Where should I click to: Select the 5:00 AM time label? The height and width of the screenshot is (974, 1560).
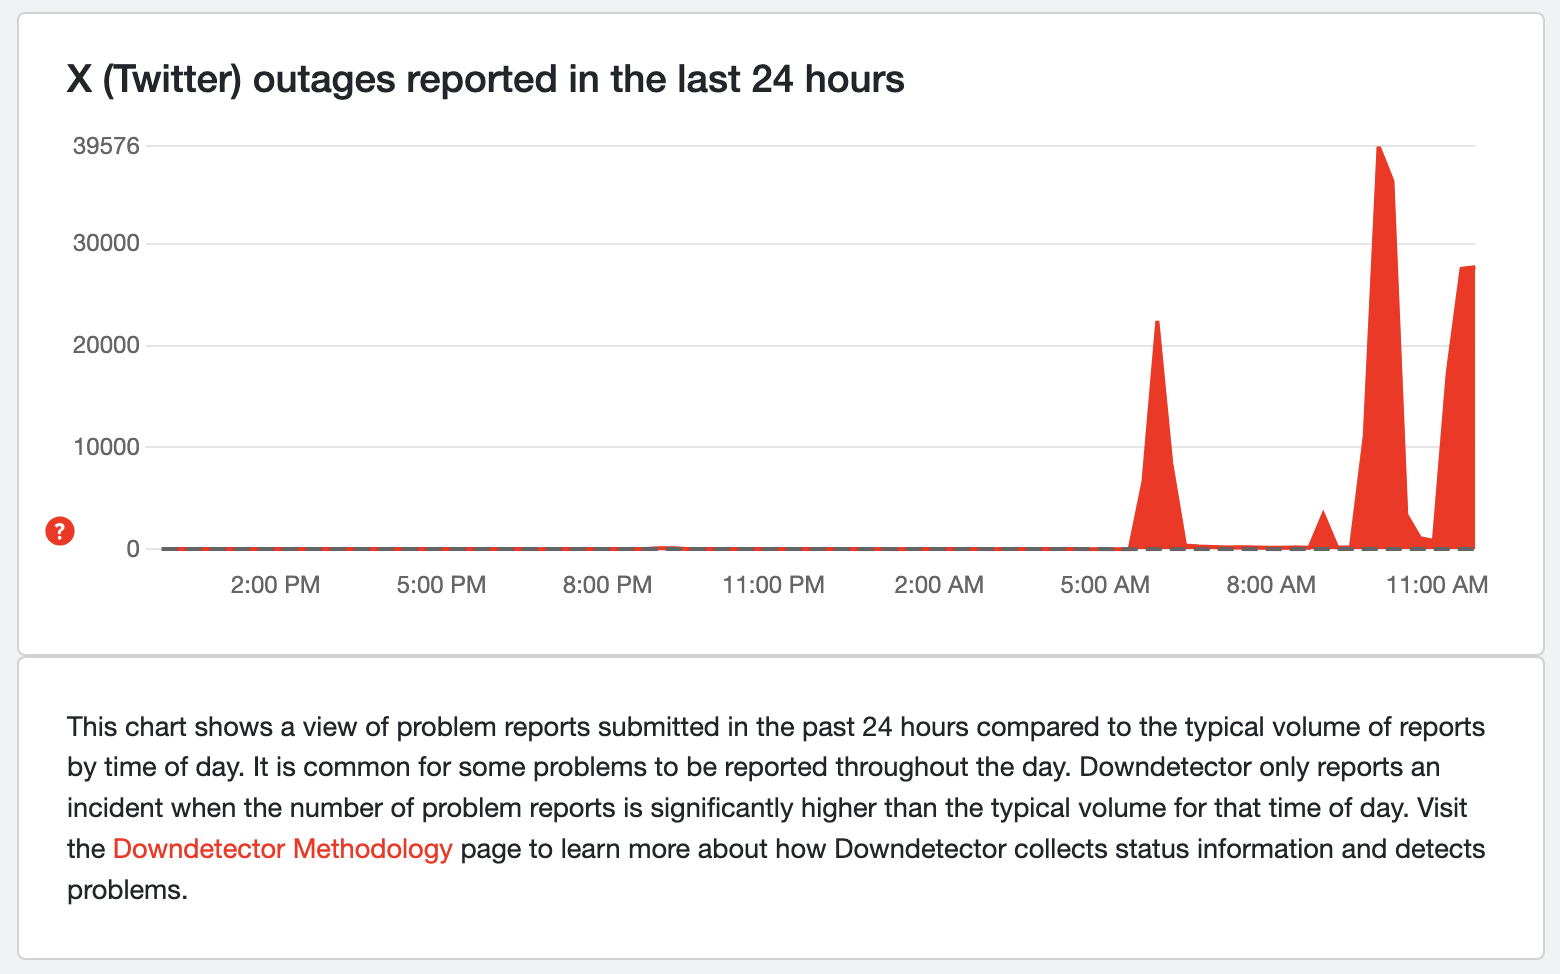coord(1105,585)
